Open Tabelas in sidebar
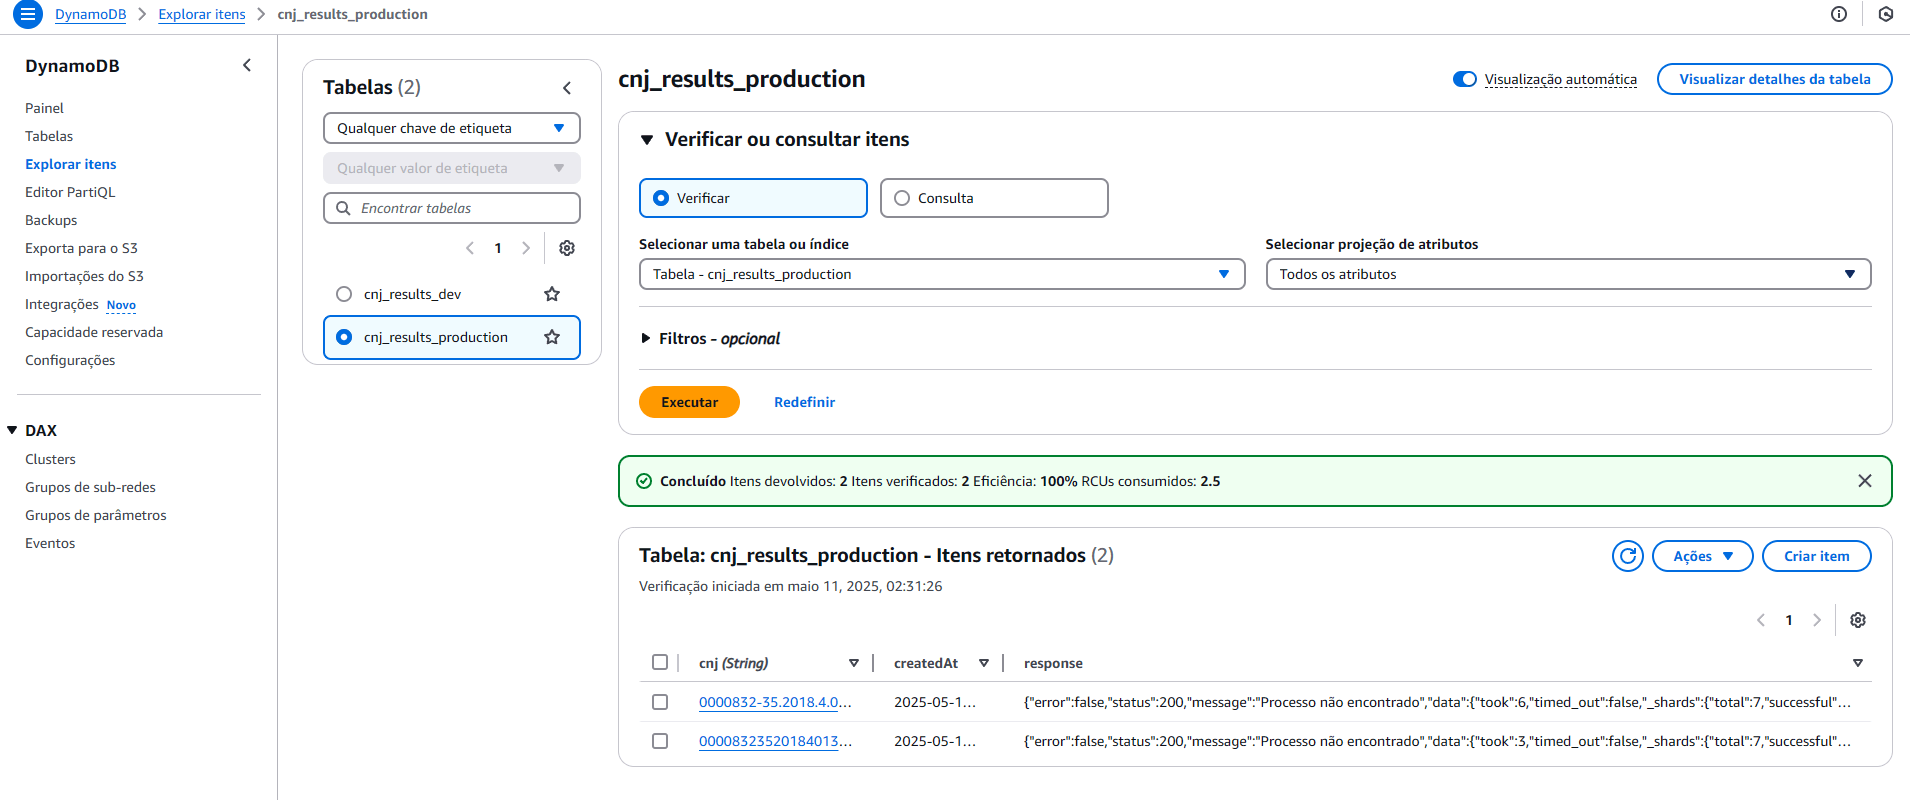This screenshot has height=800, width=1910. [49, 136]
